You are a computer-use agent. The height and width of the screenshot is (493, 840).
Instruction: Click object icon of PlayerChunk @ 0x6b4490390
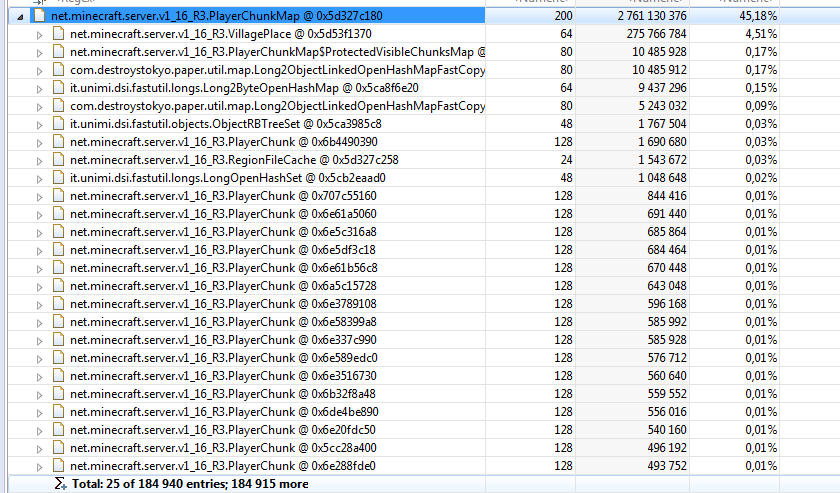click(58, 141)
